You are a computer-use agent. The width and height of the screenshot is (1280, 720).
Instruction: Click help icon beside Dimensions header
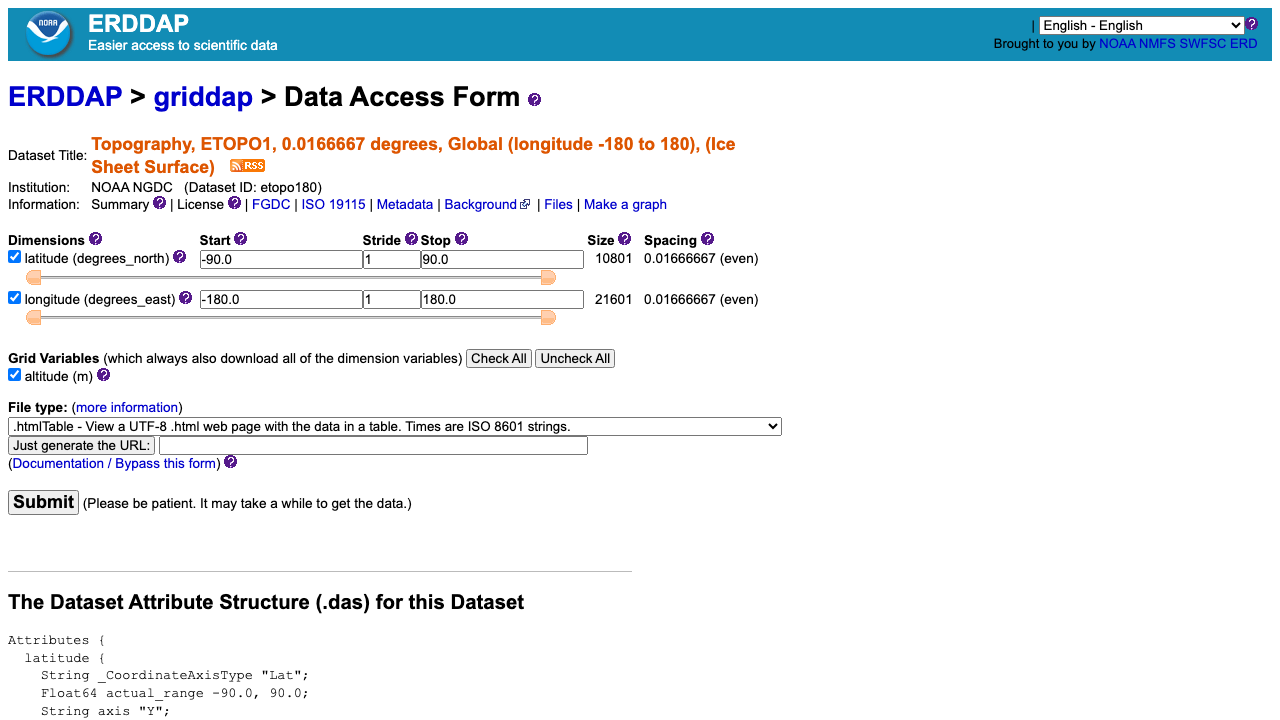coord(95,239)
